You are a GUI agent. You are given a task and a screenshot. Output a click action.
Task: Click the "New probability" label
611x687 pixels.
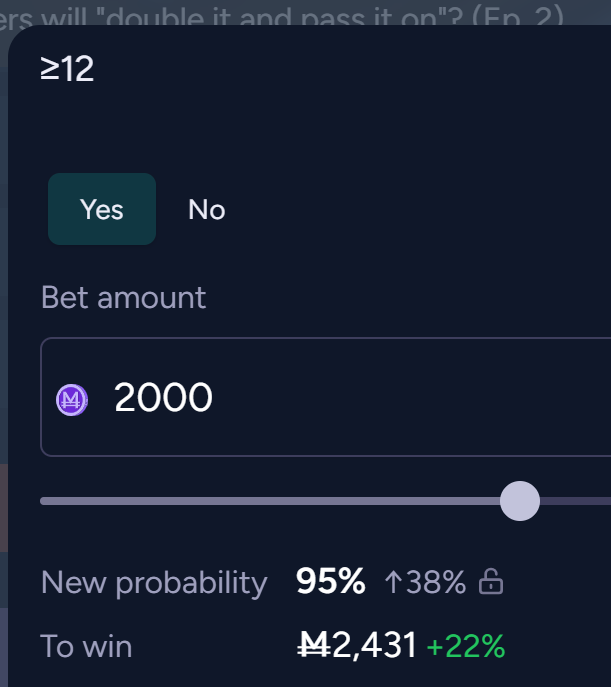[x=154, y=582]
